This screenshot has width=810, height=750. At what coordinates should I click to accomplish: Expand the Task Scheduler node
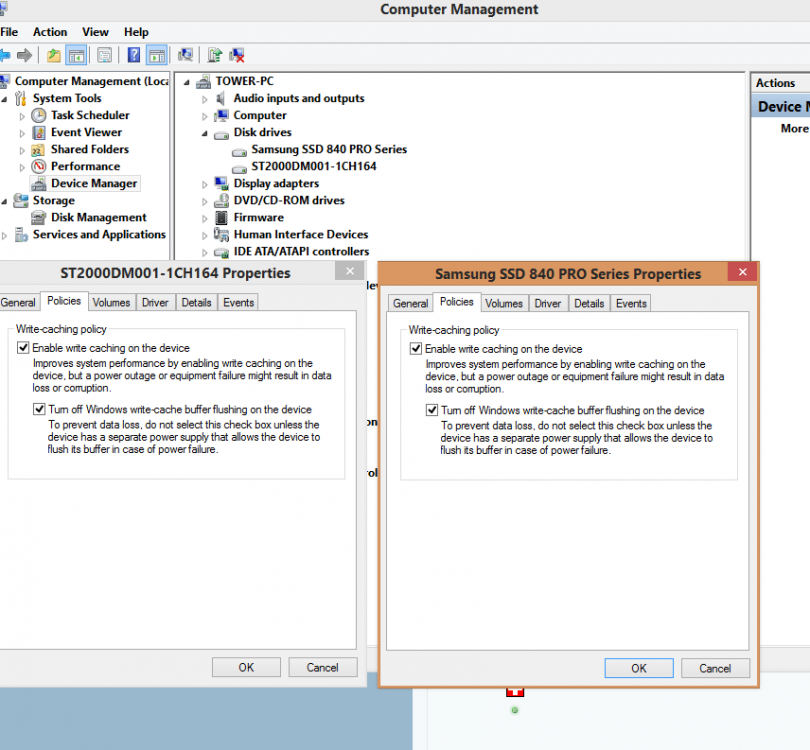pos(22,116)
